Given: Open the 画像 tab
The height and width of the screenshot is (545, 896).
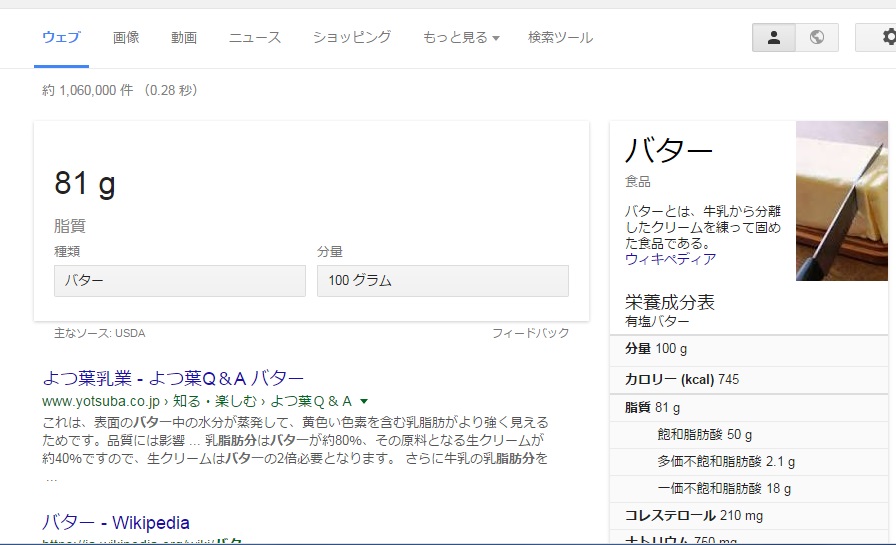Looking at the screenshot, I should click(x=126, y=38).
